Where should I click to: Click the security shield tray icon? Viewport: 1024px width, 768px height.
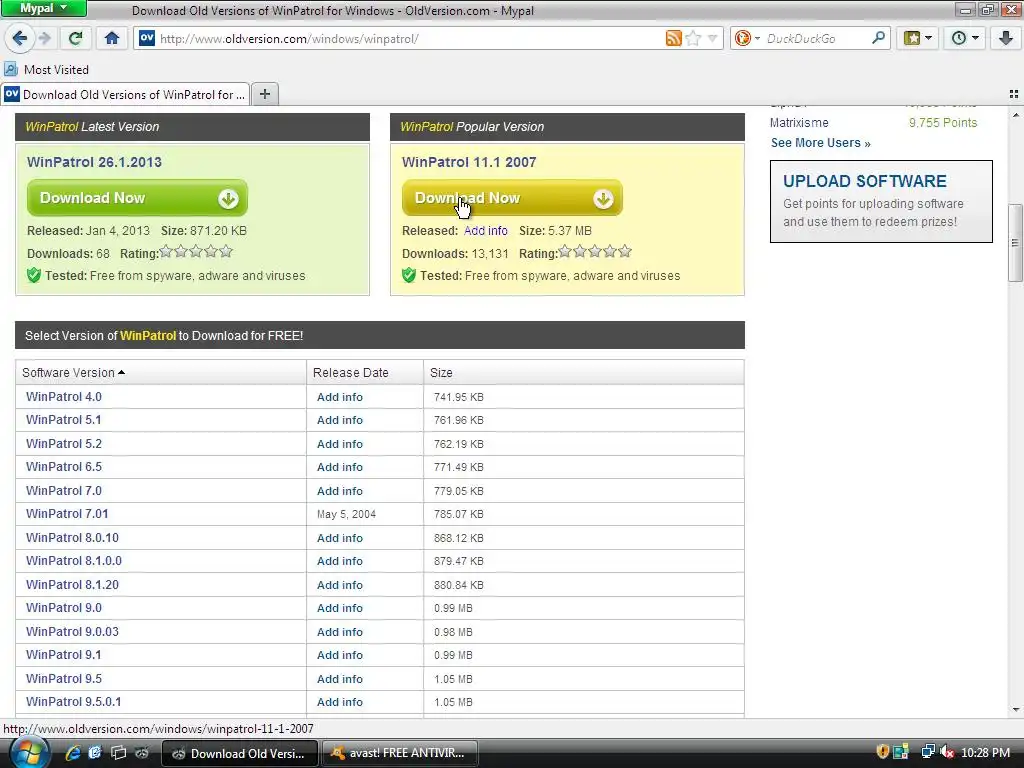coord(882,752)
